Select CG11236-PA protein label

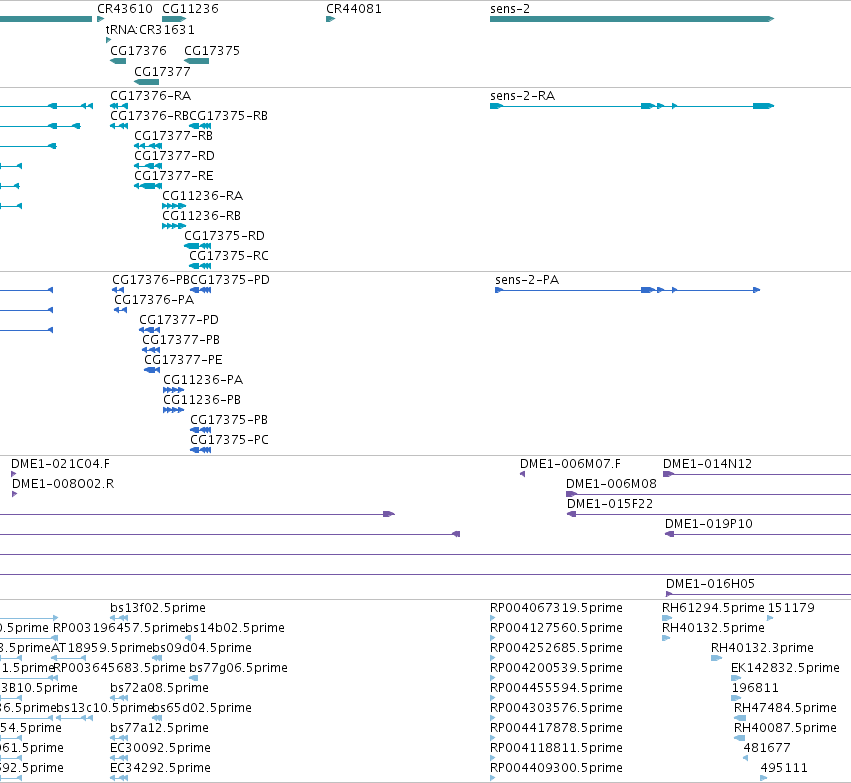203,380
